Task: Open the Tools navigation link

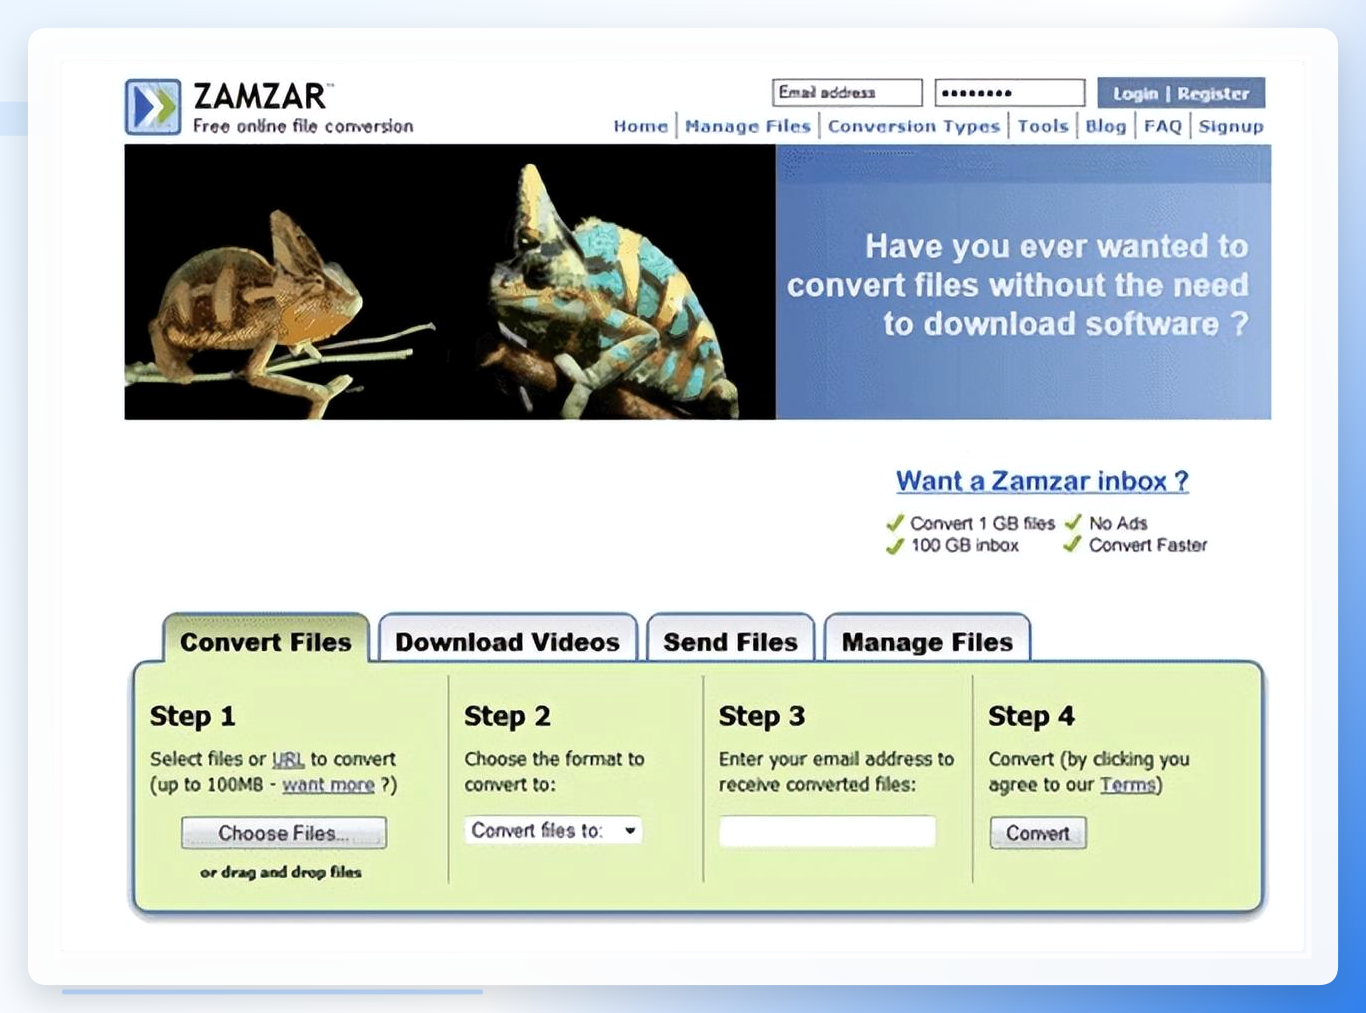Action: tap(1043, 126)
